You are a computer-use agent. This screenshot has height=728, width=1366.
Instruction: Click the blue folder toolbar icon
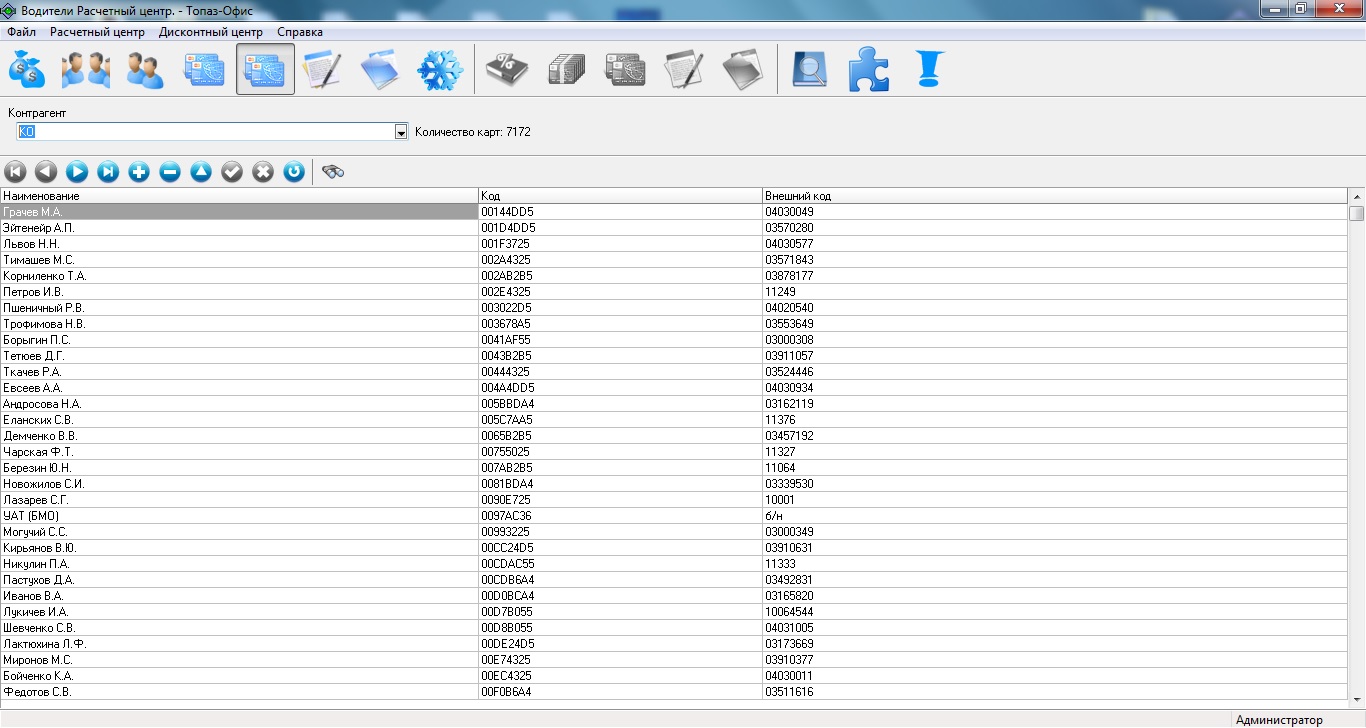380,69
